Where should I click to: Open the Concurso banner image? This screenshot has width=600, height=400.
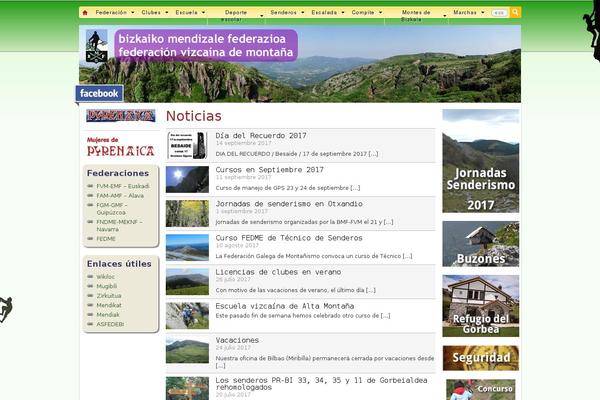pyautogui.click(x=481, y=389)
